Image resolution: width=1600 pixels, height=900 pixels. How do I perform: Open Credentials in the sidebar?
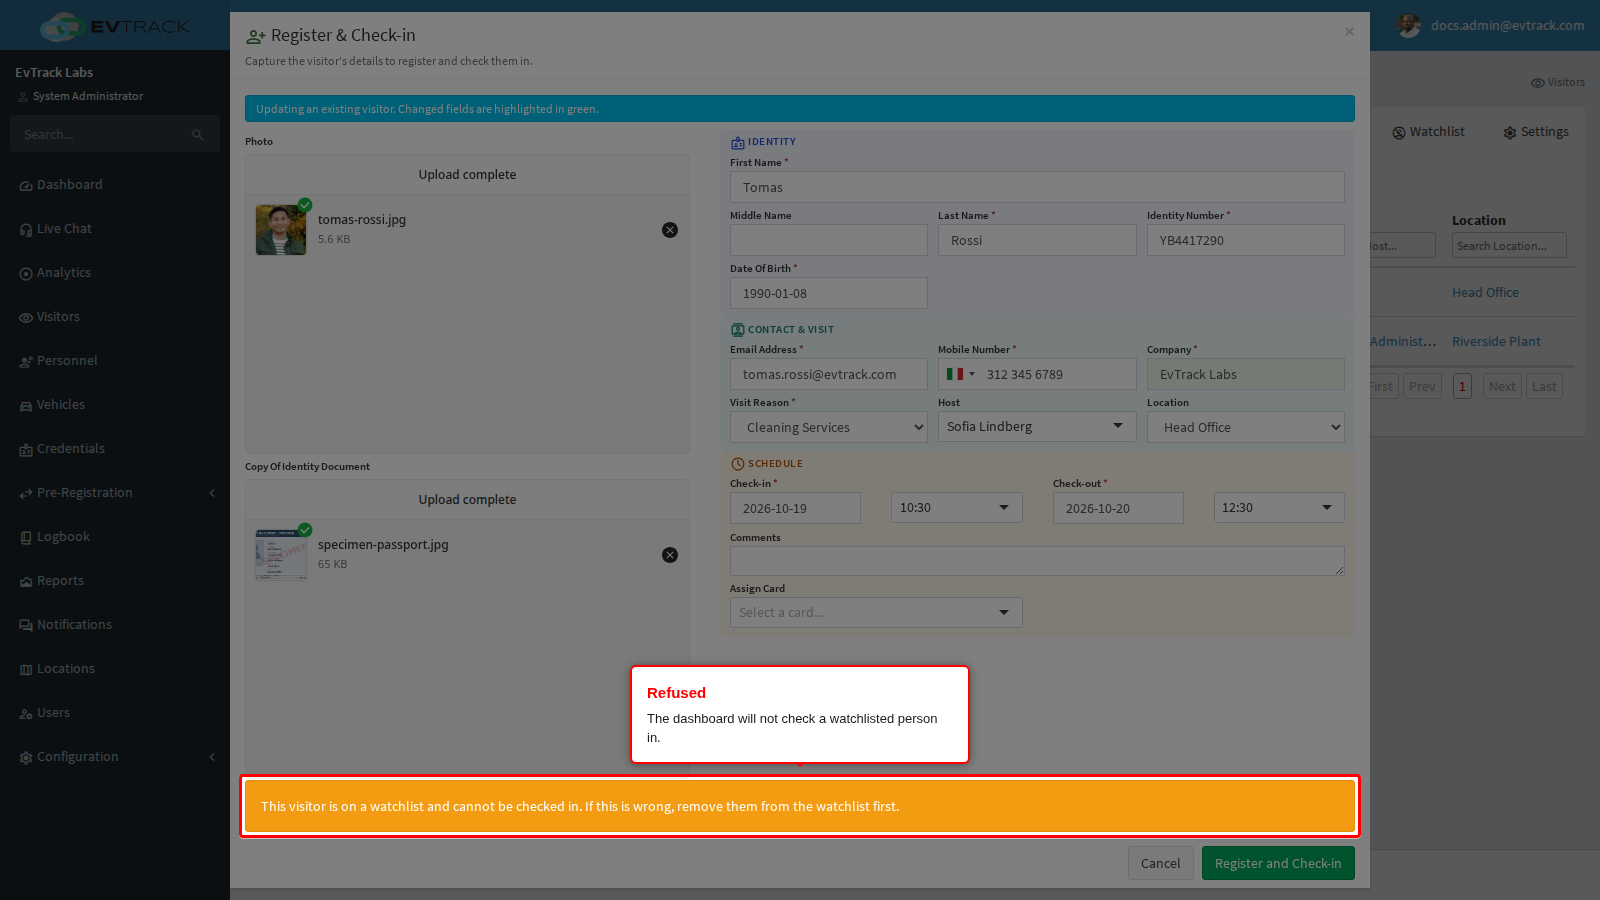(x=62, y=449)
